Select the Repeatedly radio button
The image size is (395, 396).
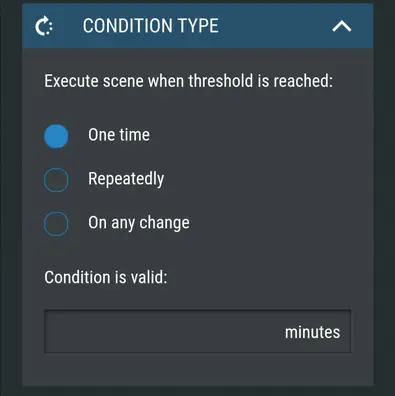(56, 180)
